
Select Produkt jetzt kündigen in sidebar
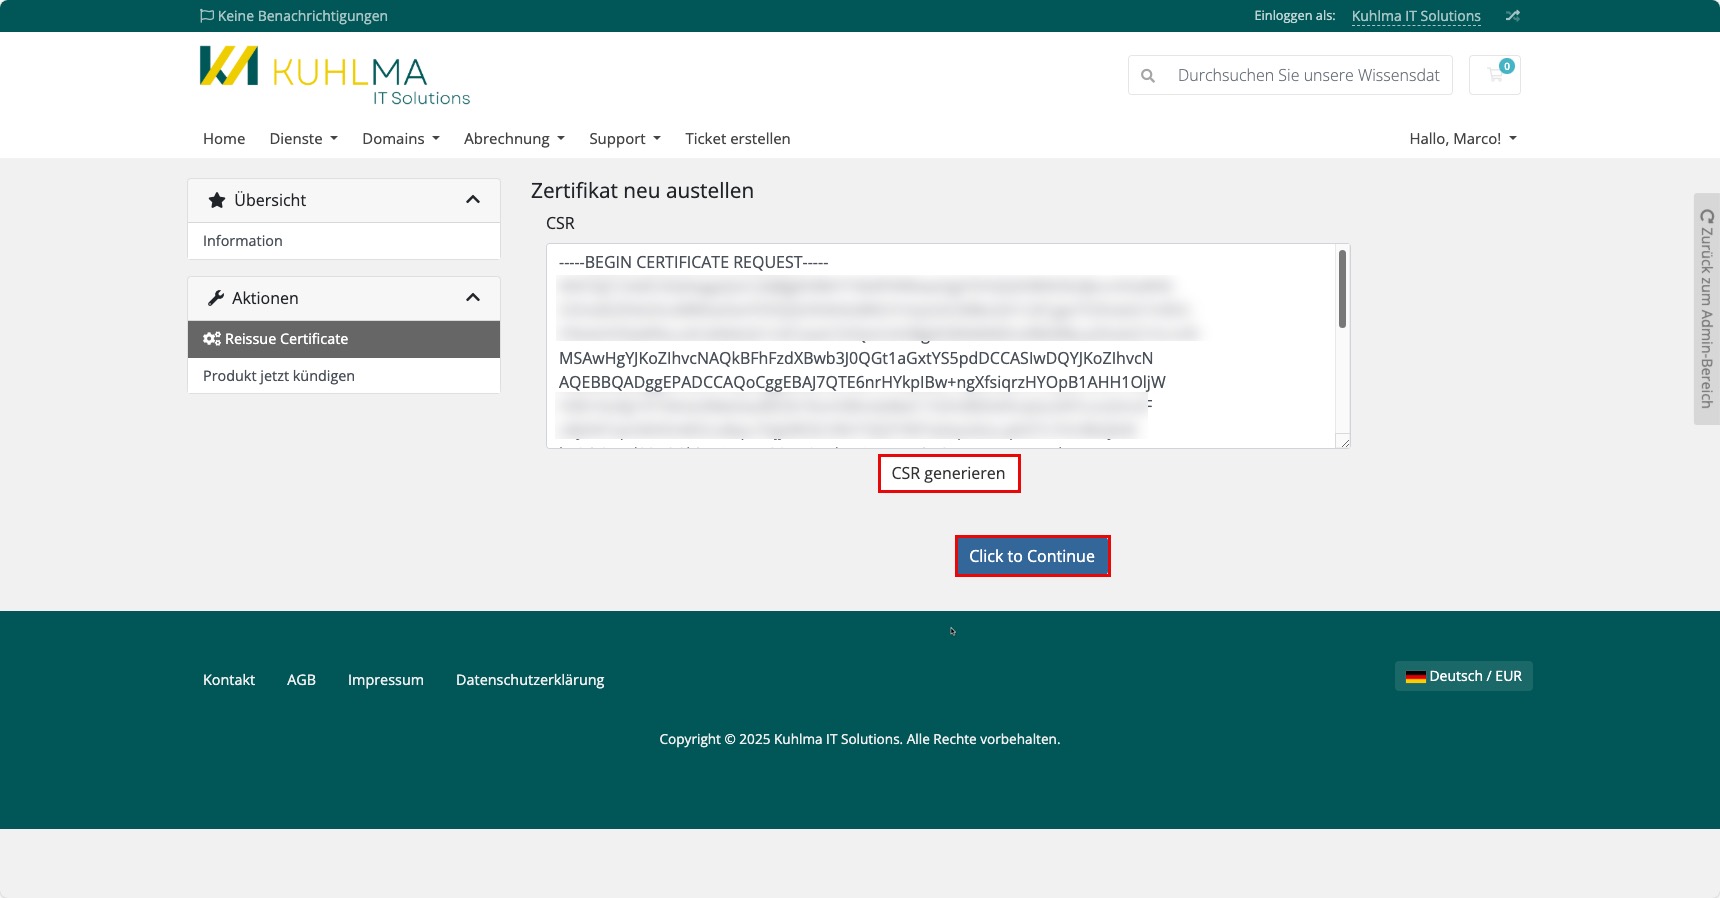click(279, 376)
